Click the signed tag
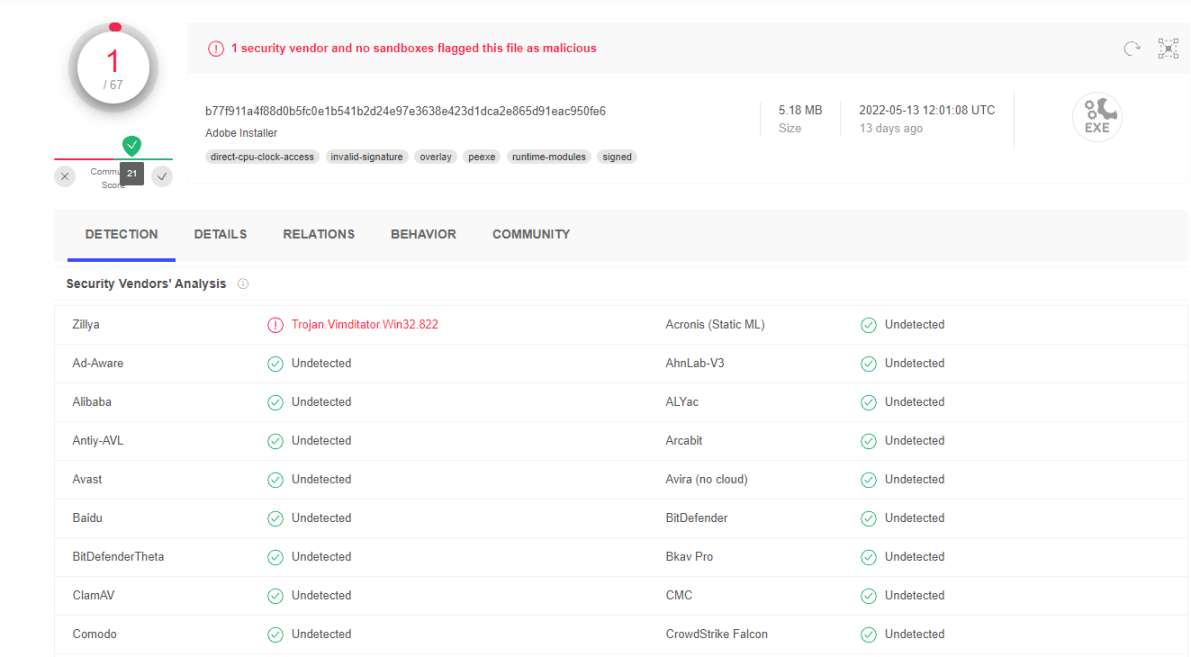 click(x=617, y=157)
